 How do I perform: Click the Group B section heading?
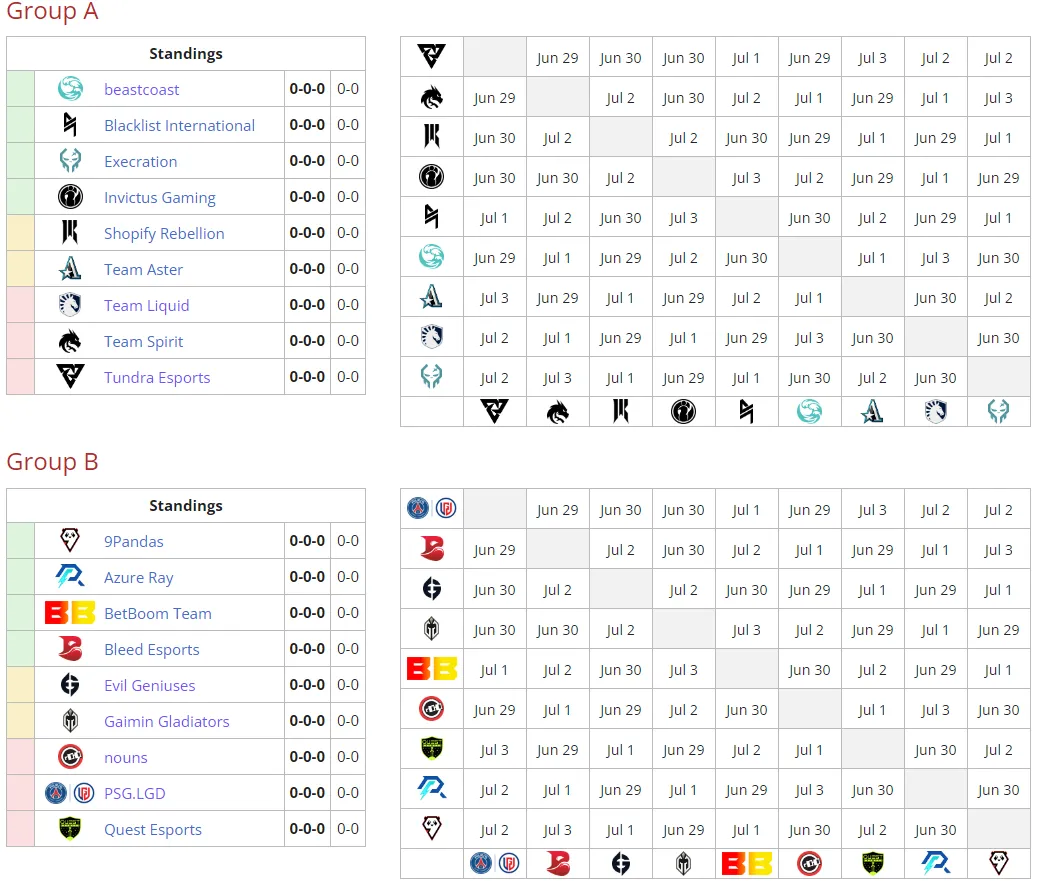click(x=52, y=462)
